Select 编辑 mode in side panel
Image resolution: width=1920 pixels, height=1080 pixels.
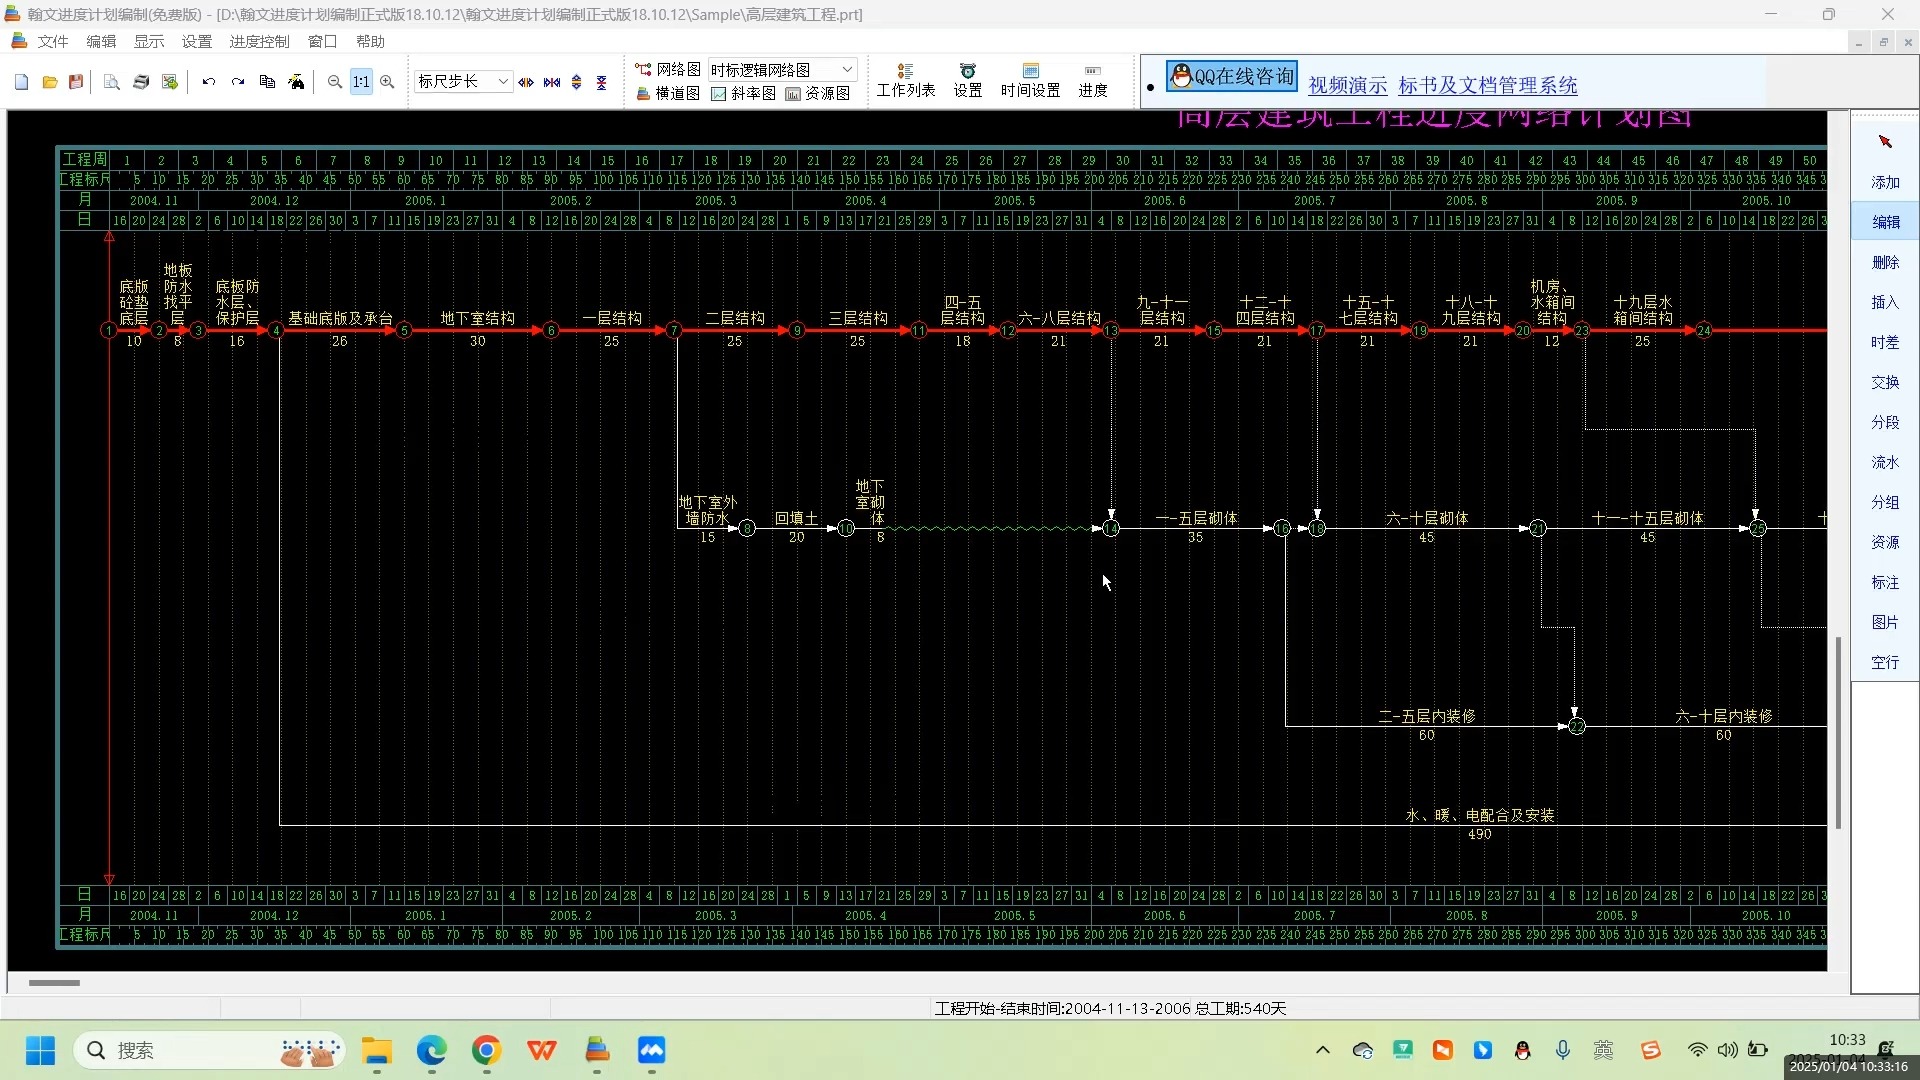(x=1885, y=222)
